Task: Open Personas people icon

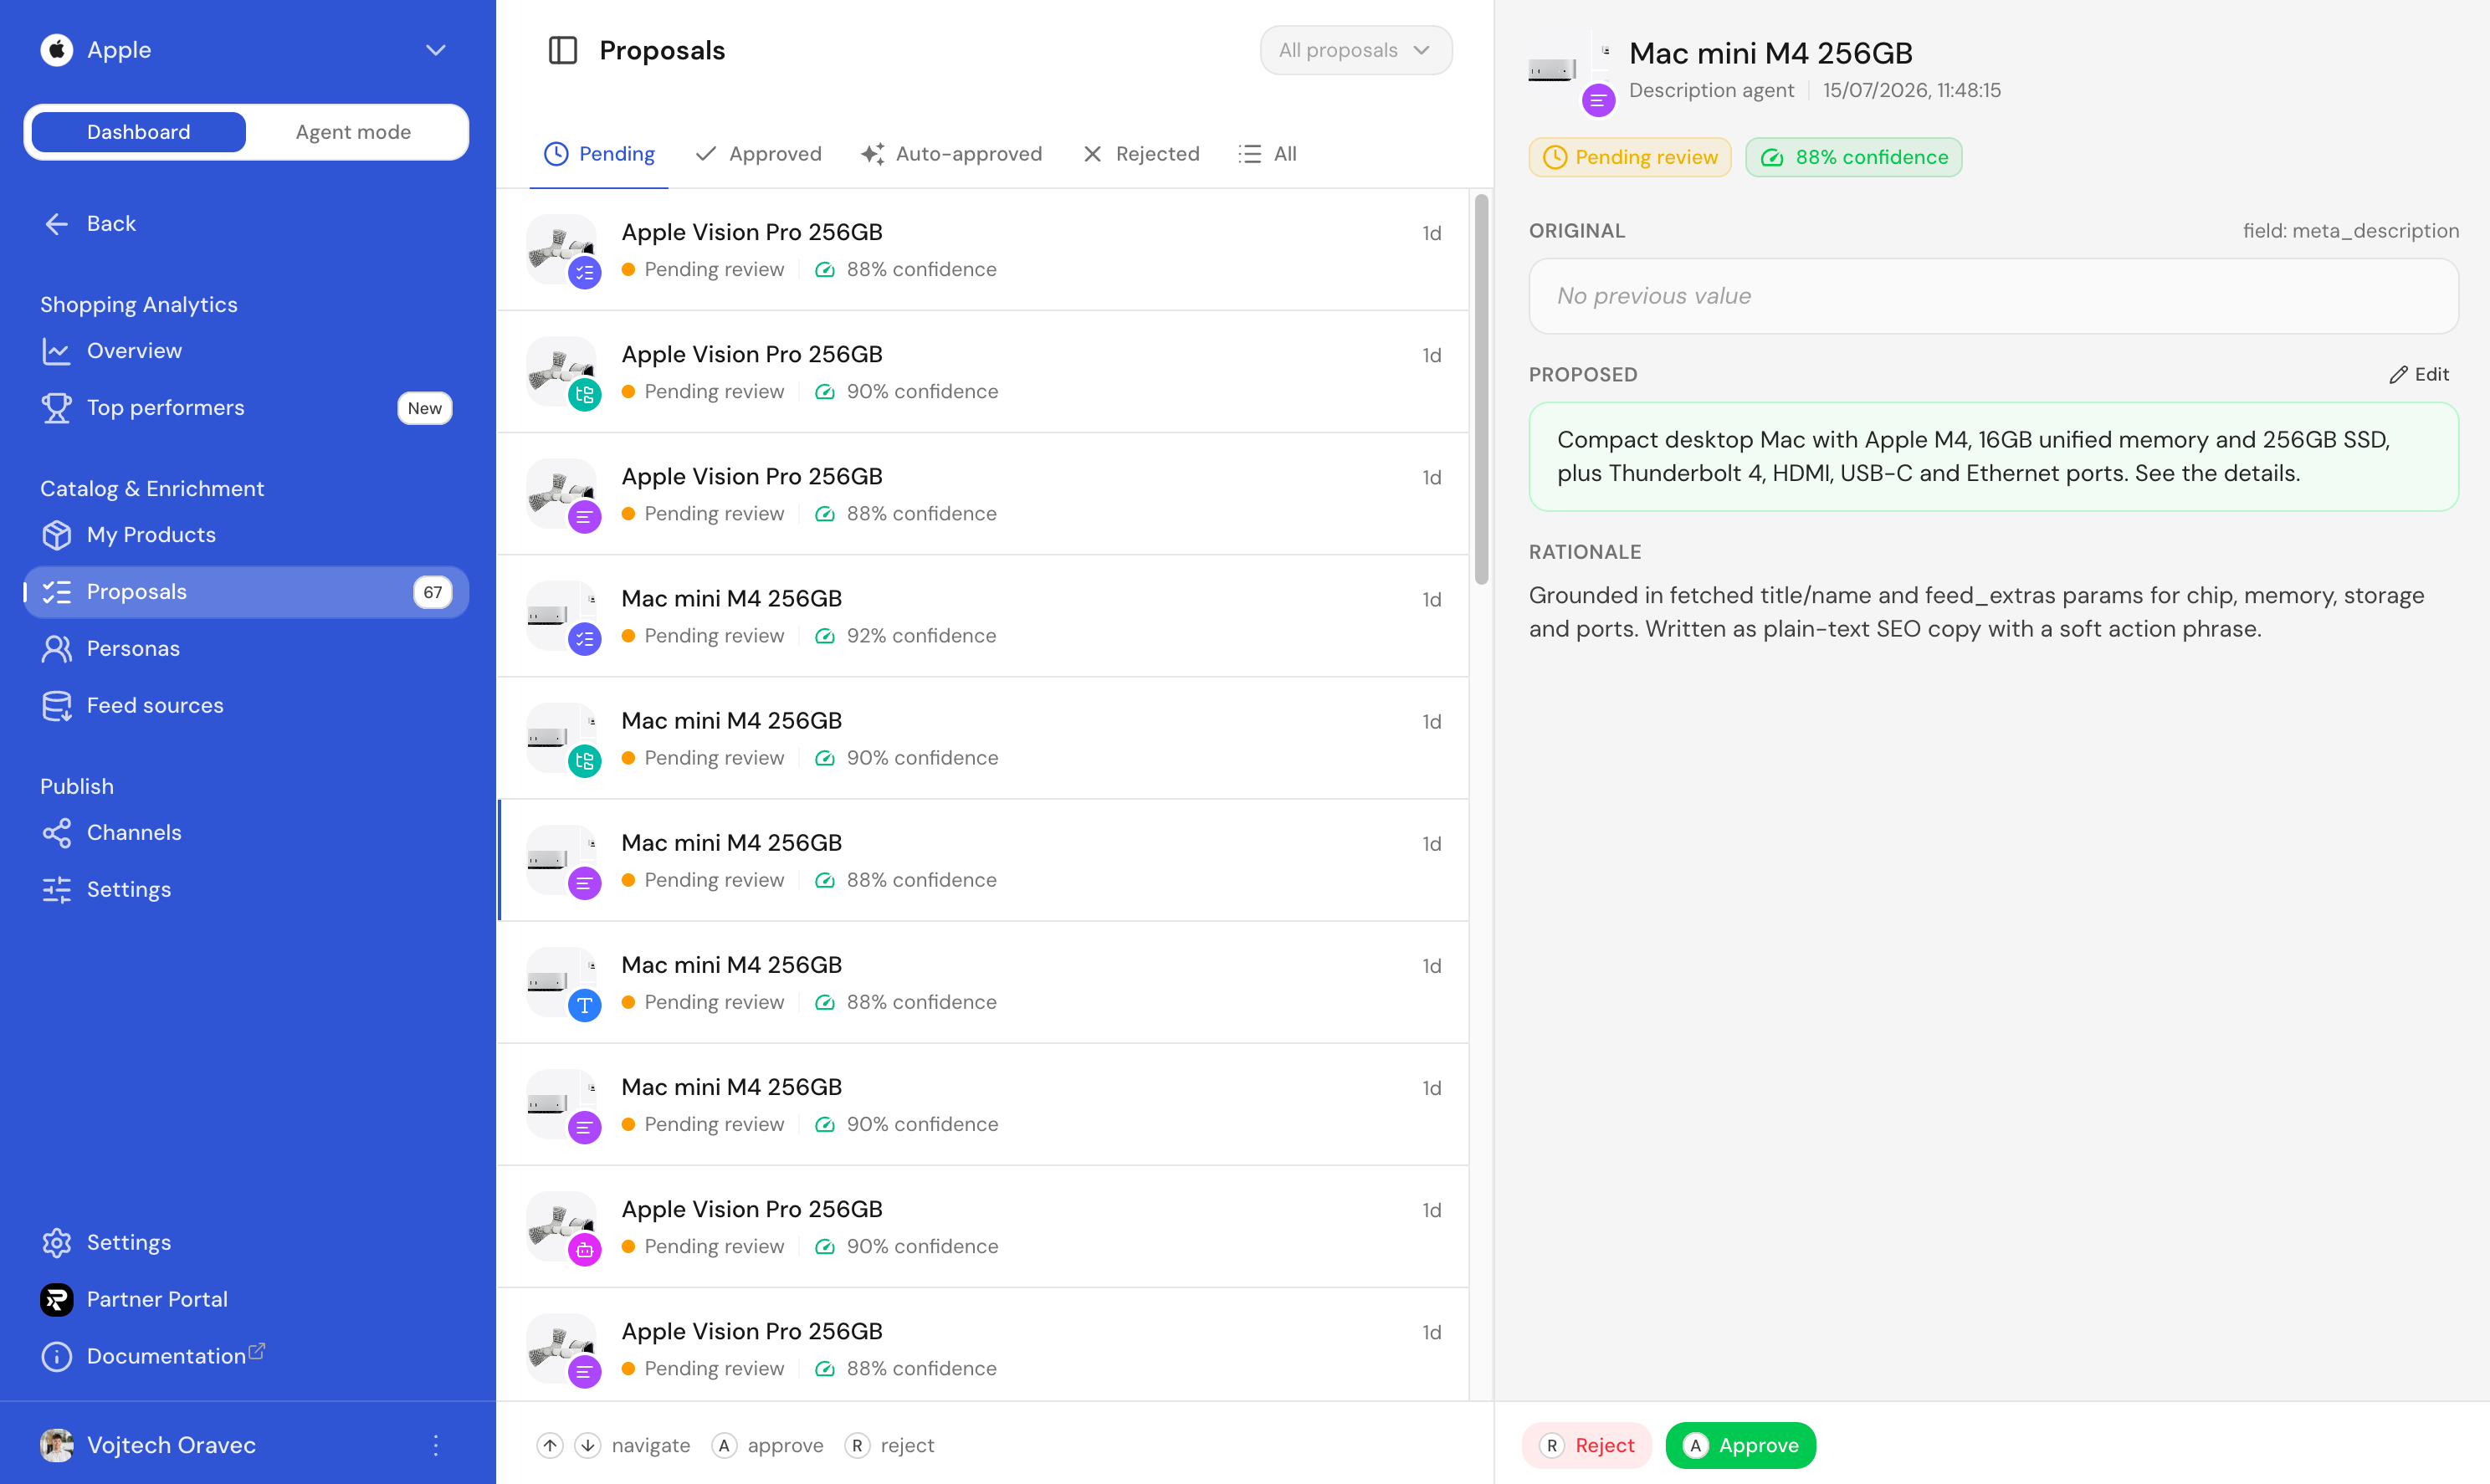Action: 57,649
